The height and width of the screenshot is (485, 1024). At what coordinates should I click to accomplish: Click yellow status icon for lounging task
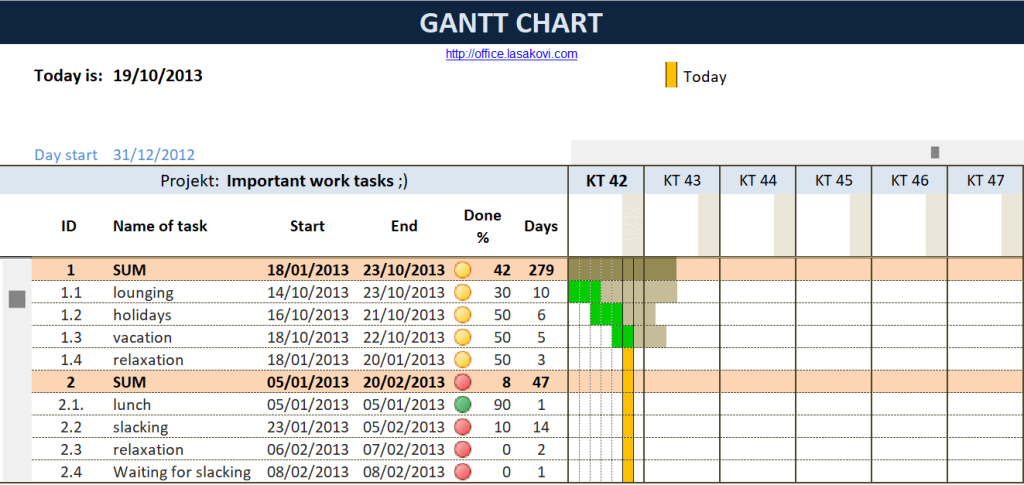pyautogui.click(x=462, y=293)
